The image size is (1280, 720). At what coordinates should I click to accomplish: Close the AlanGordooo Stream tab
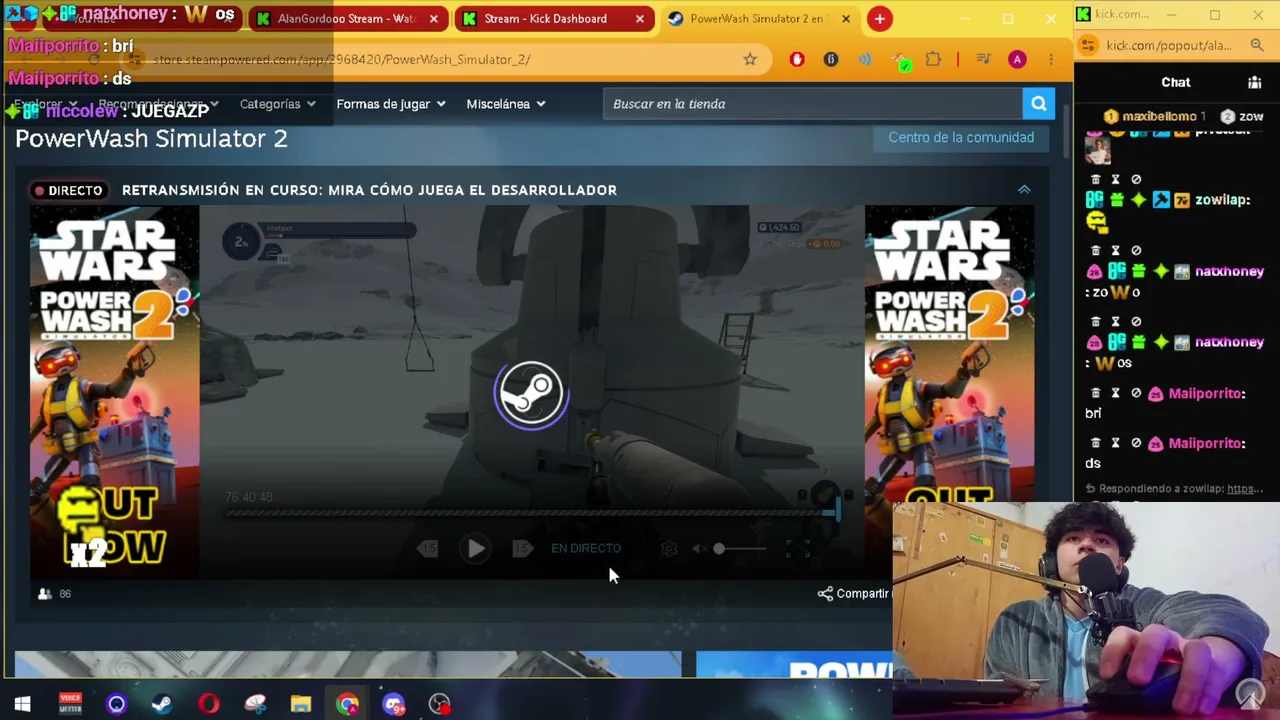click(434, 19)
